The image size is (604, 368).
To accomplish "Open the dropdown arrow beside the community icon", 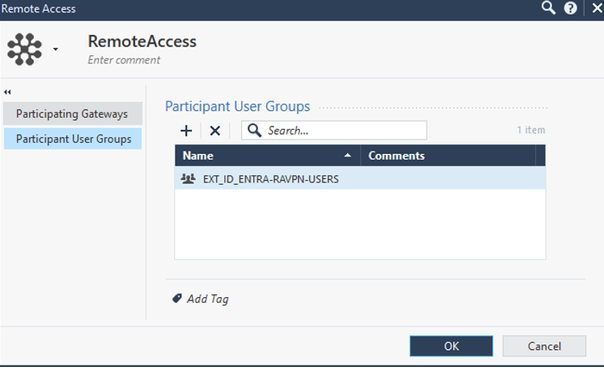I will coord(55,49).
